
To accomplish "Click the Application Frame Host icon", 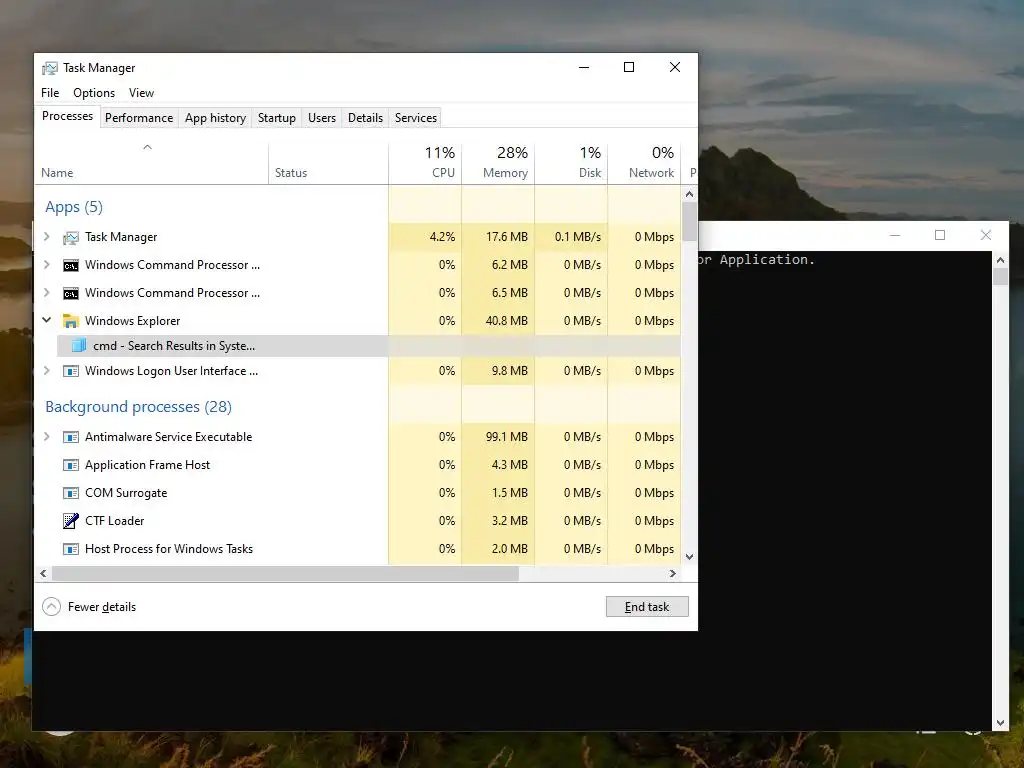I will click(71, 465).
